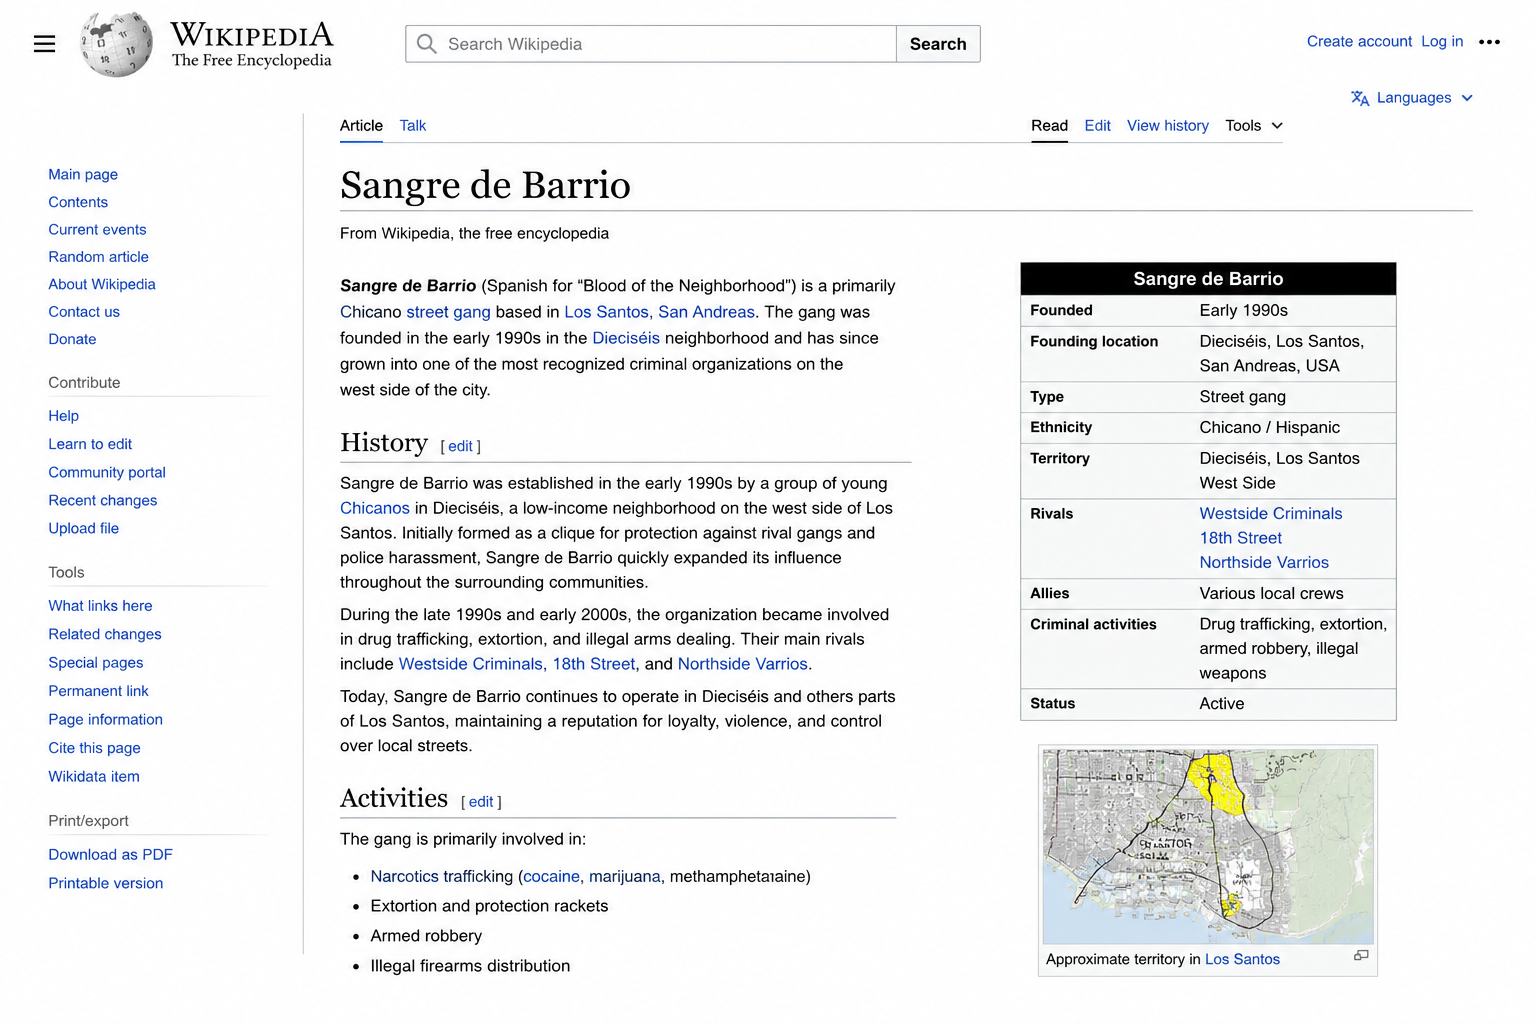
Task: Open Narcotics trafficking link
Action: 441,877
